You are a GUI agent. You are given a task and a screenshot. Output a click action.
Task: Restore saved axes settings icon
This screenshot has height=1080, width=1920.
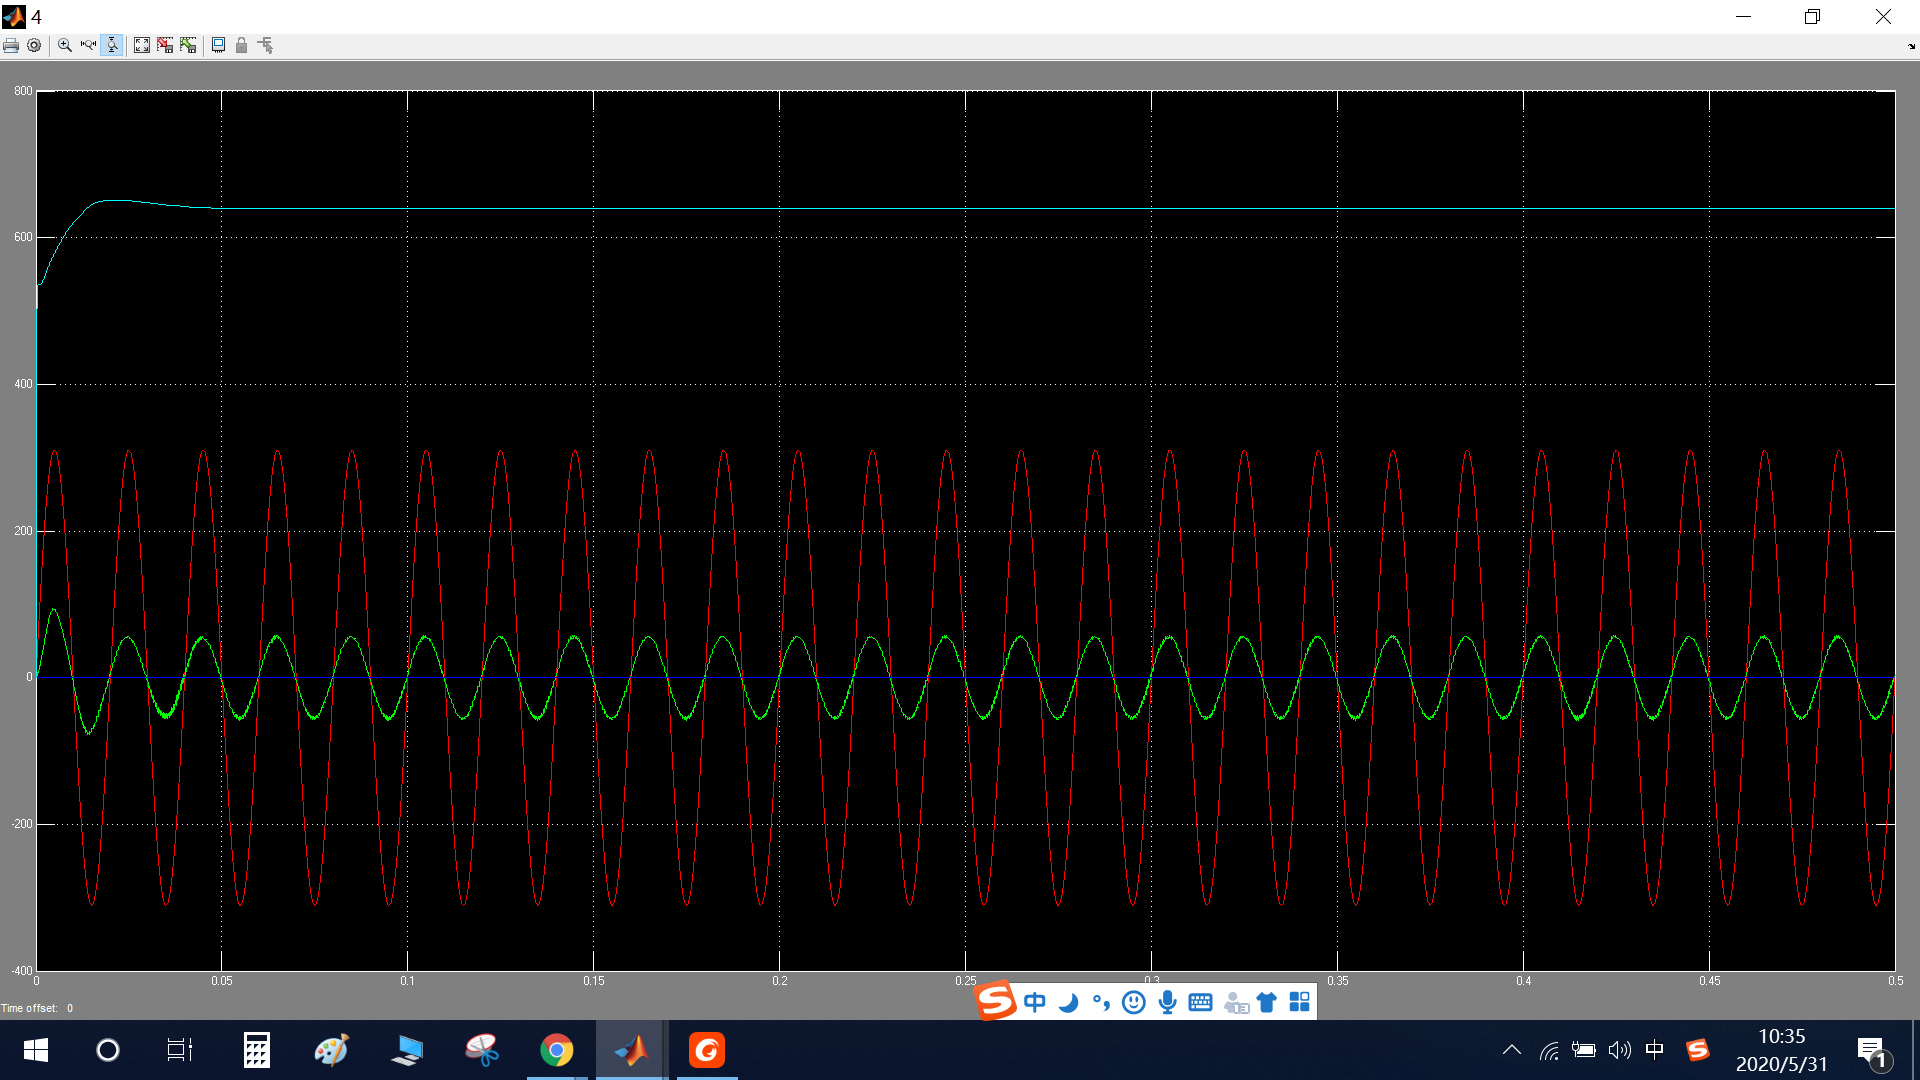pos(188,46)
